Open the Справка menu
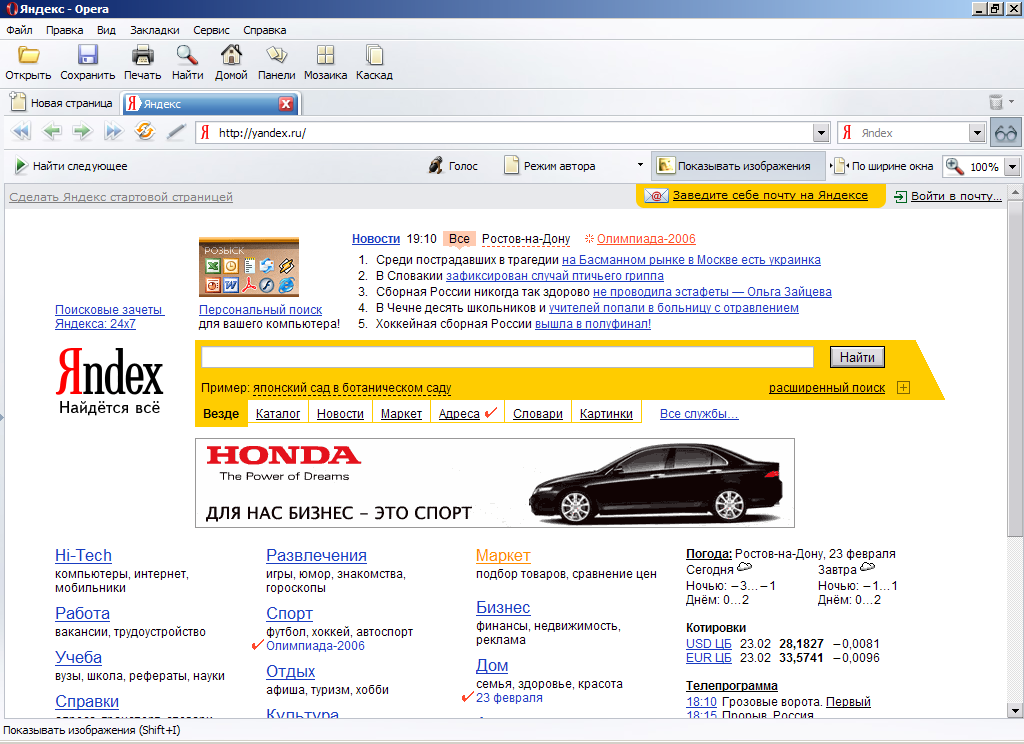The width and height of the screenshot is (1024, 744). 264,30
